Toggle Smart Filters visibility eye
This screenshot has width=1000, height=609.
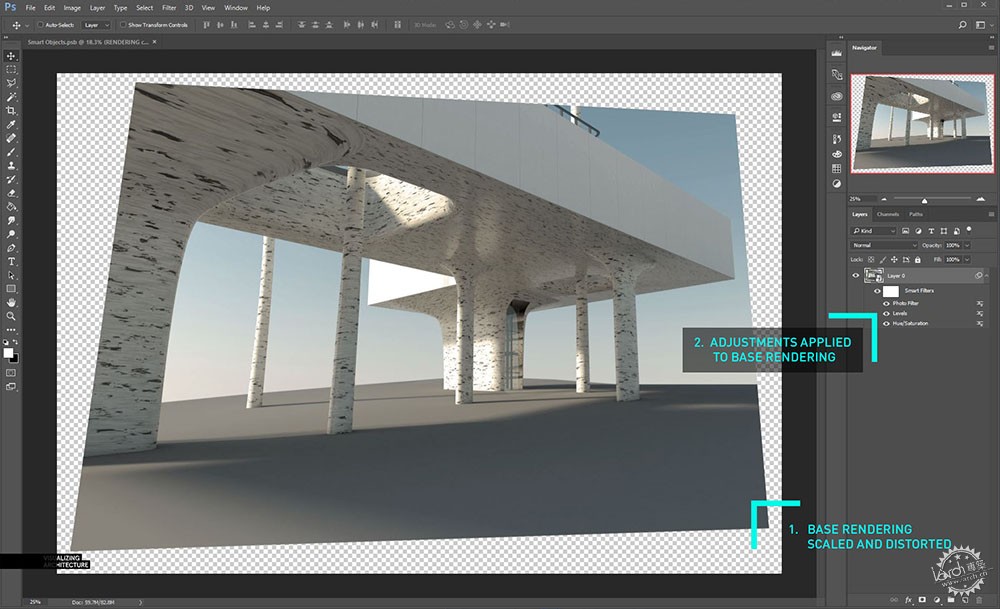coord(877,291)
